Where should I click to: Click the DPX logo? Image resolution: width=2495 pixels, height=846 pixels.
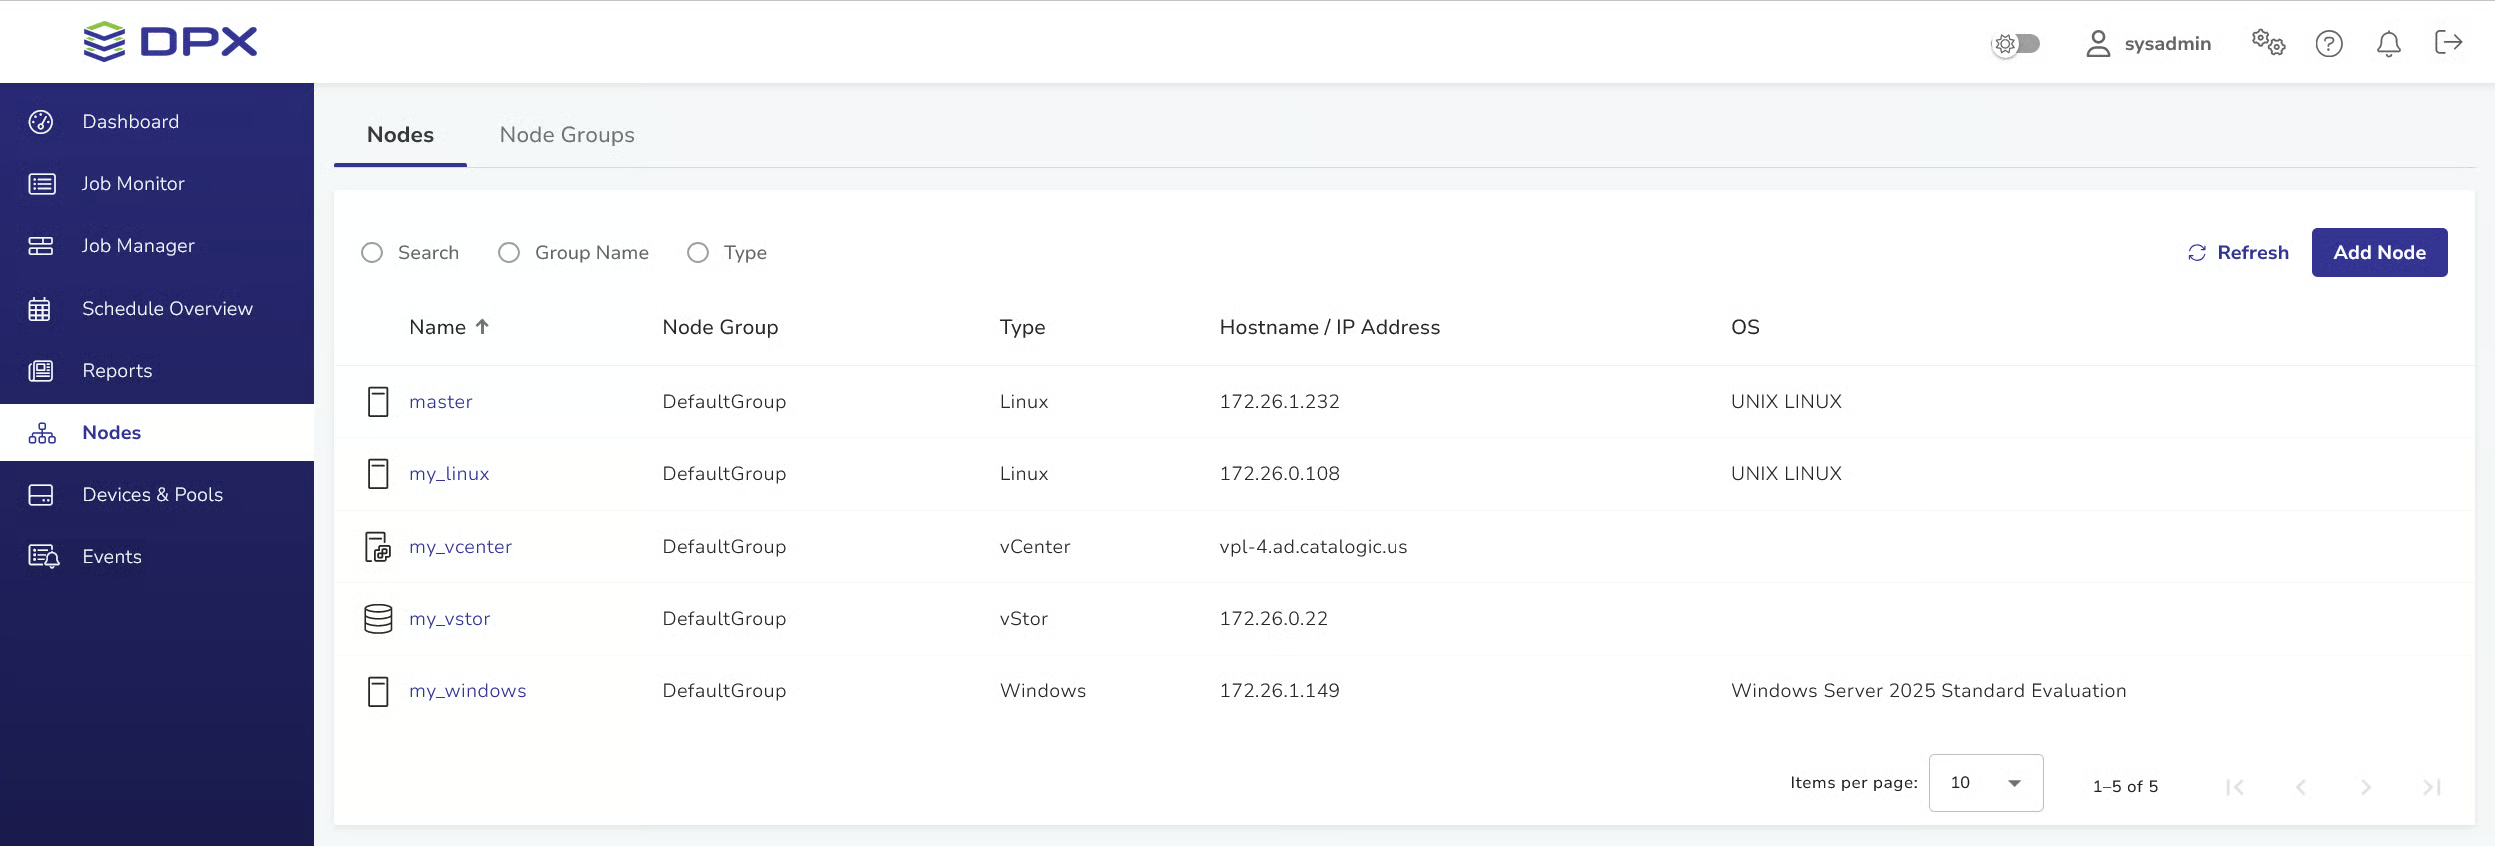click(170, 42)
